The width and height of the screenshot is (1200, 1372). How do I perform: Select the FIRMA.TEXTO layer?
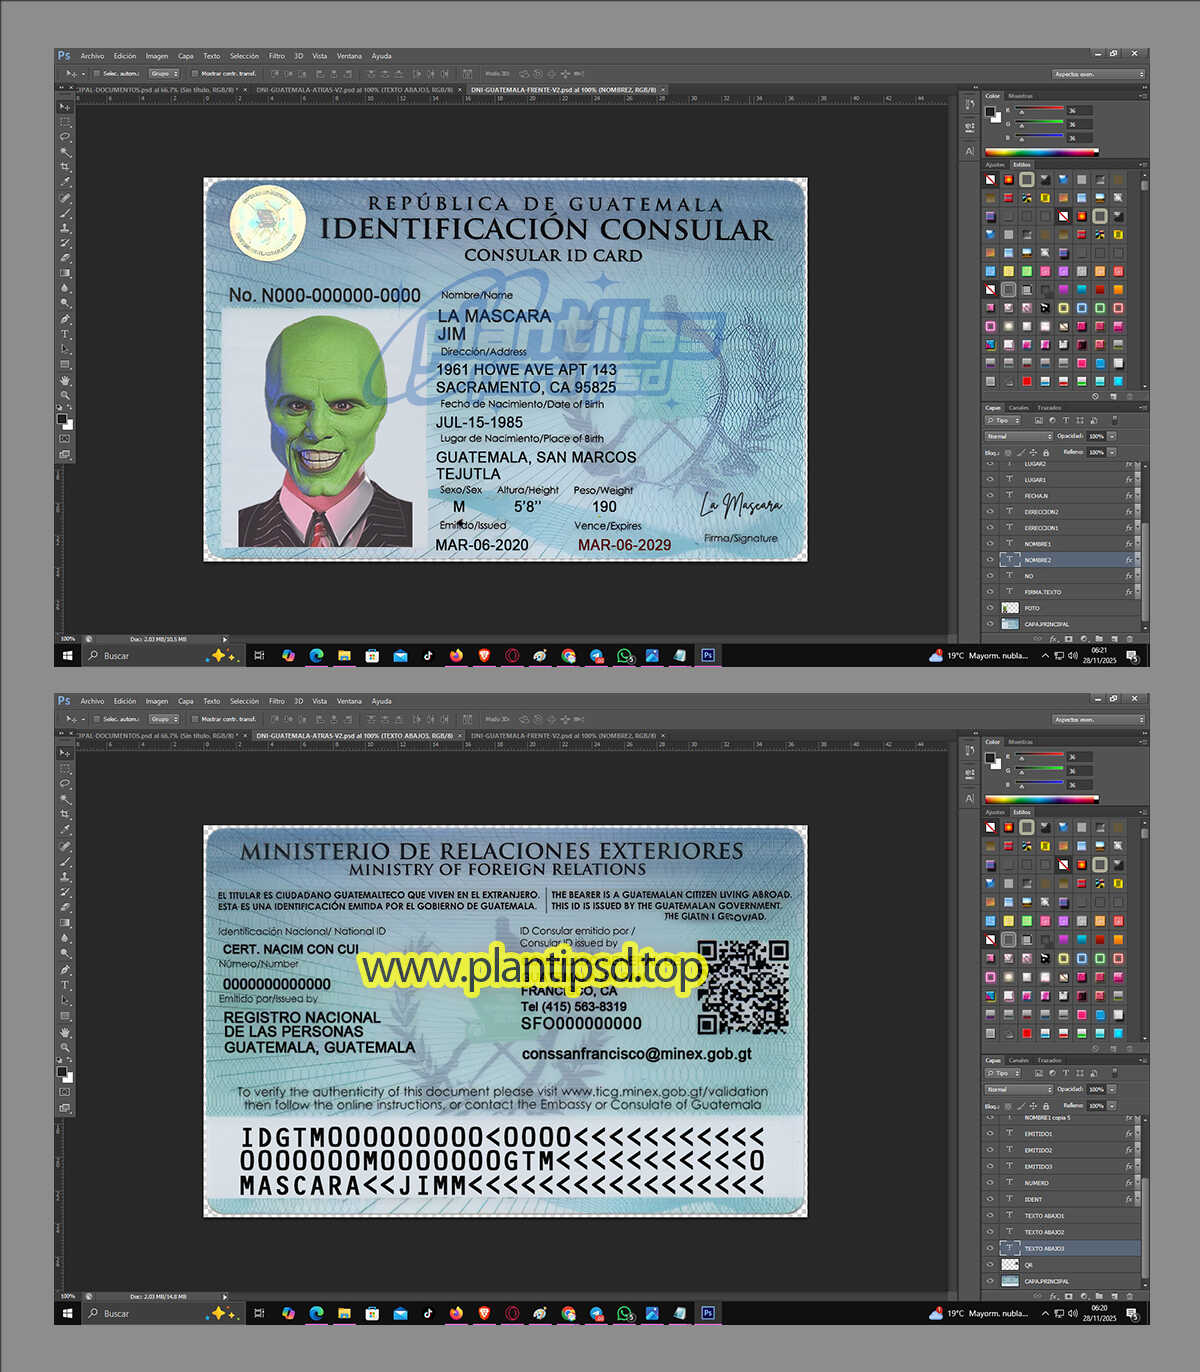(1043, 592)
